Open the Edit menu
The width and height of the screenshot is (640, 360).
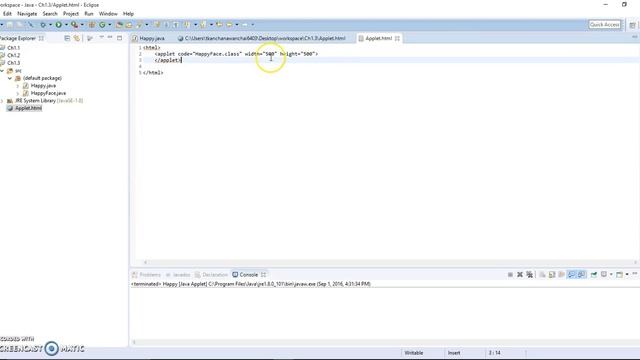(x=7, y=13)
